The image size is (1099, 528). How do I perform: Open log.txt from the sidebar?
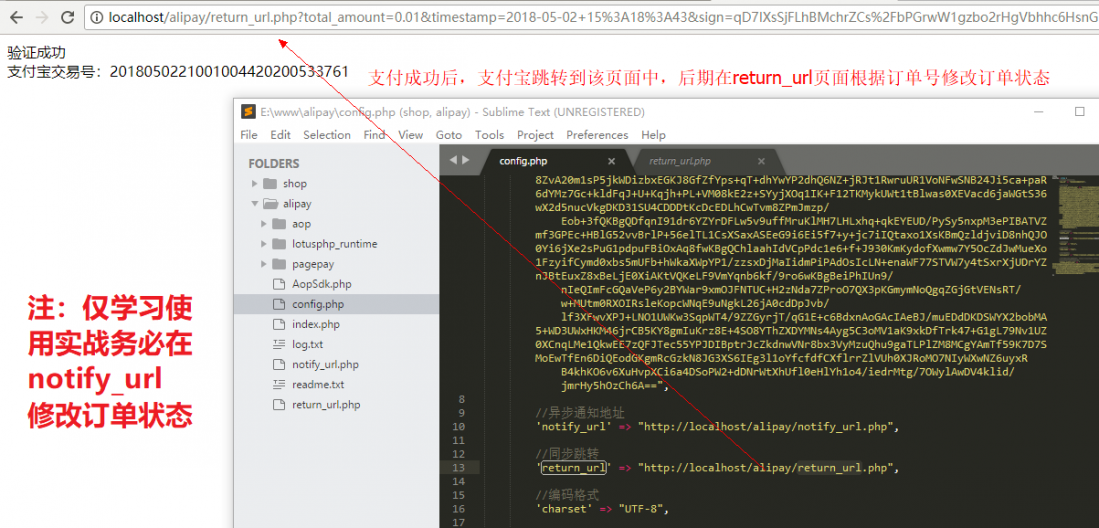click(x=308, y=344)
